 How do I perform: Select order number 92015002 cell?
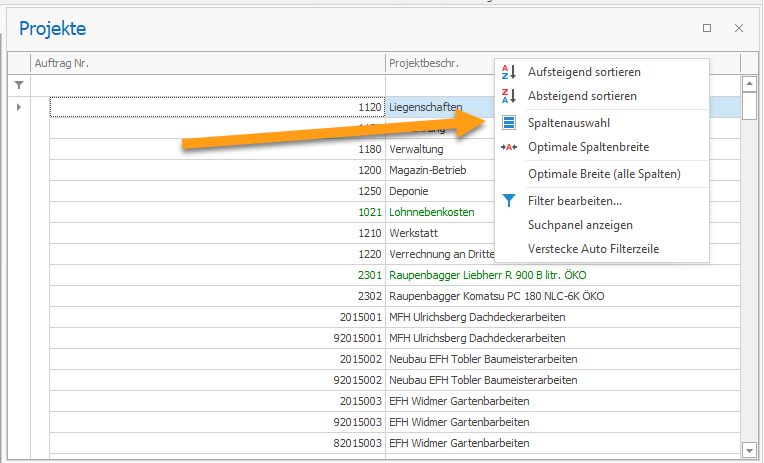(x=217, y=380)
